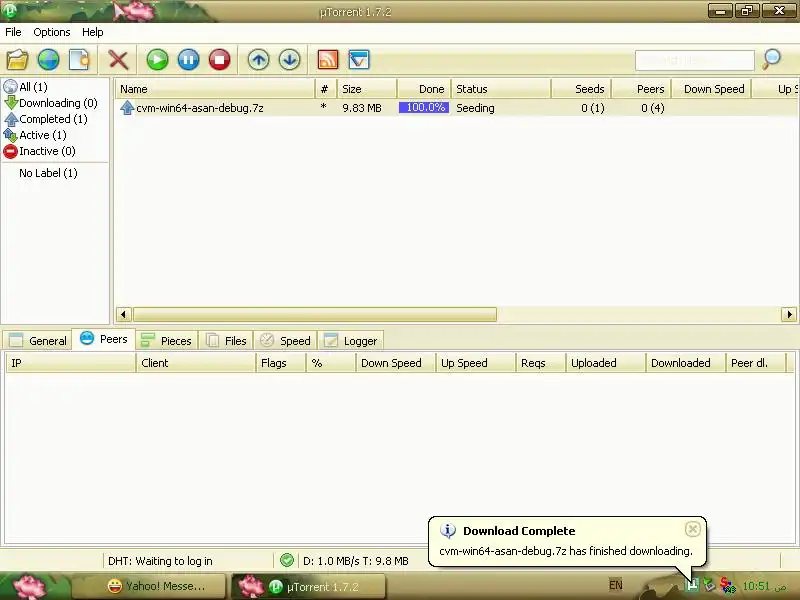
Task: Click the red X Remove torrent icon
Action: 118,60
